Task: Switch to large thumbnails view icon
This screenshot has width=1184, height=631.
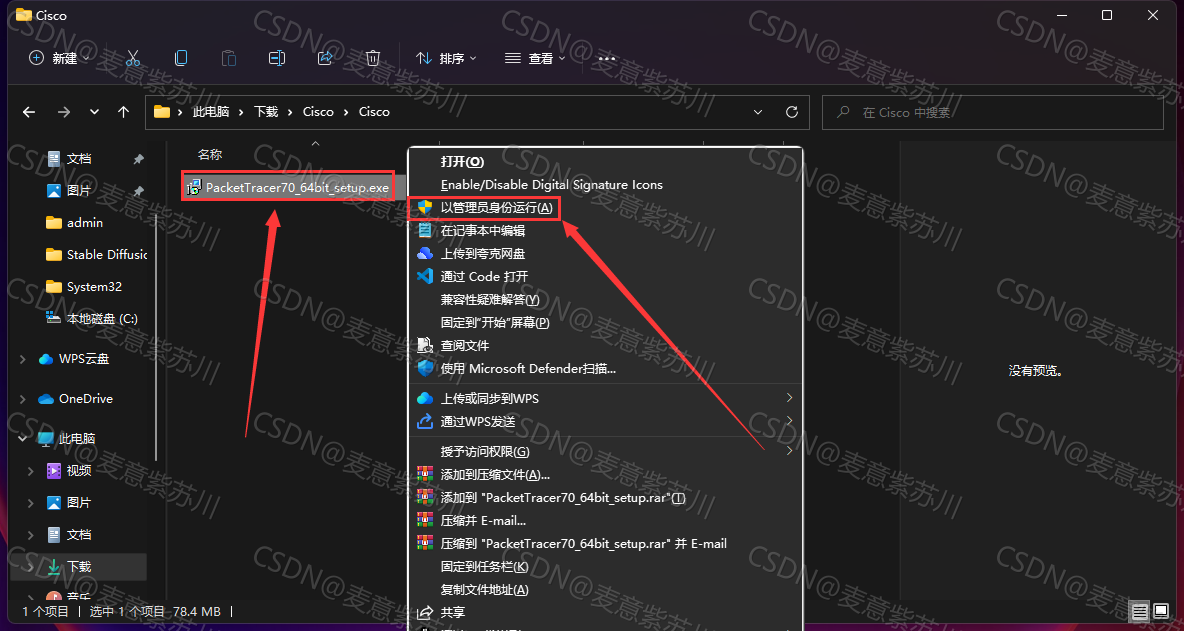Action: pyautogui.click(x=1161, y=611)
